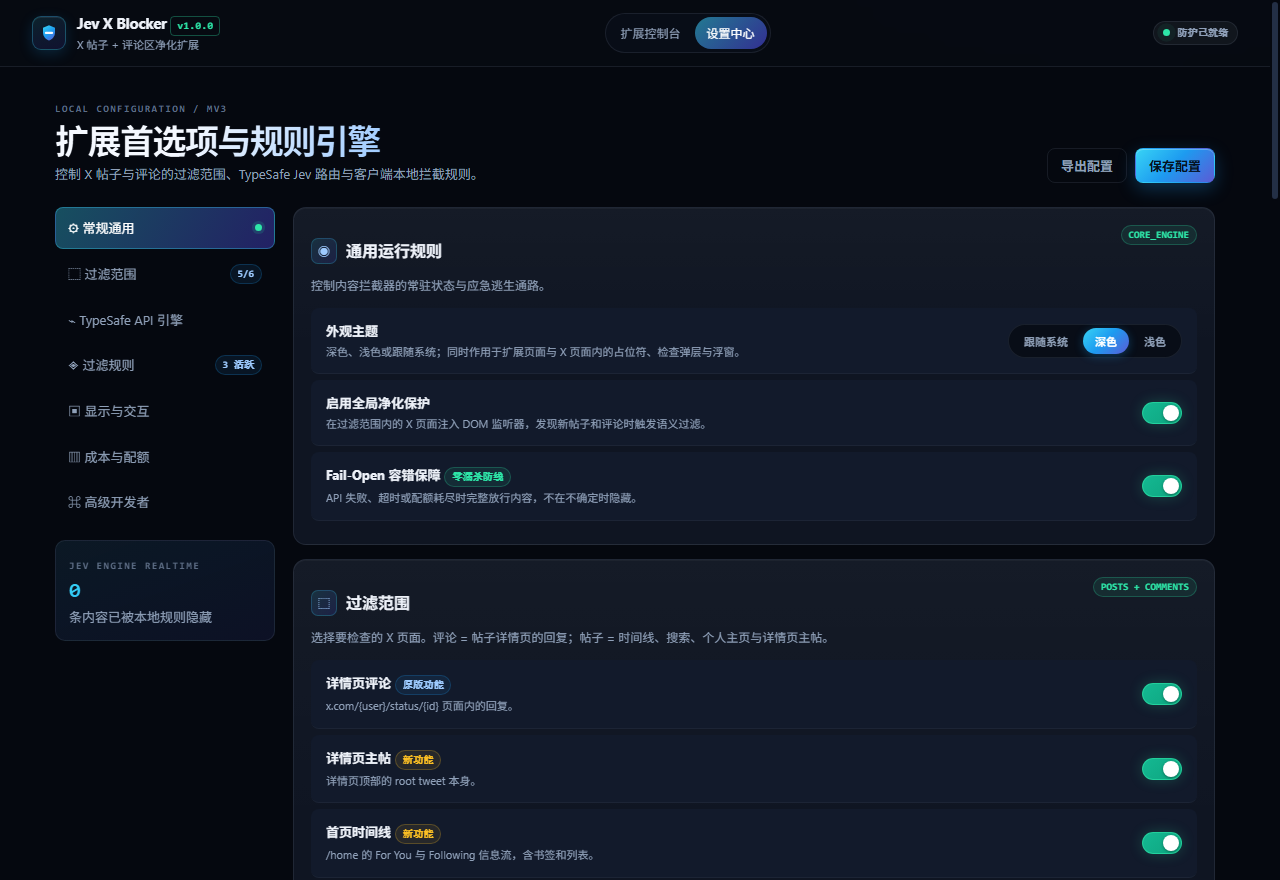Click the 新功能 badge beside 详情页主帖
Screen dimensions: 1280x880
[418, 760]
